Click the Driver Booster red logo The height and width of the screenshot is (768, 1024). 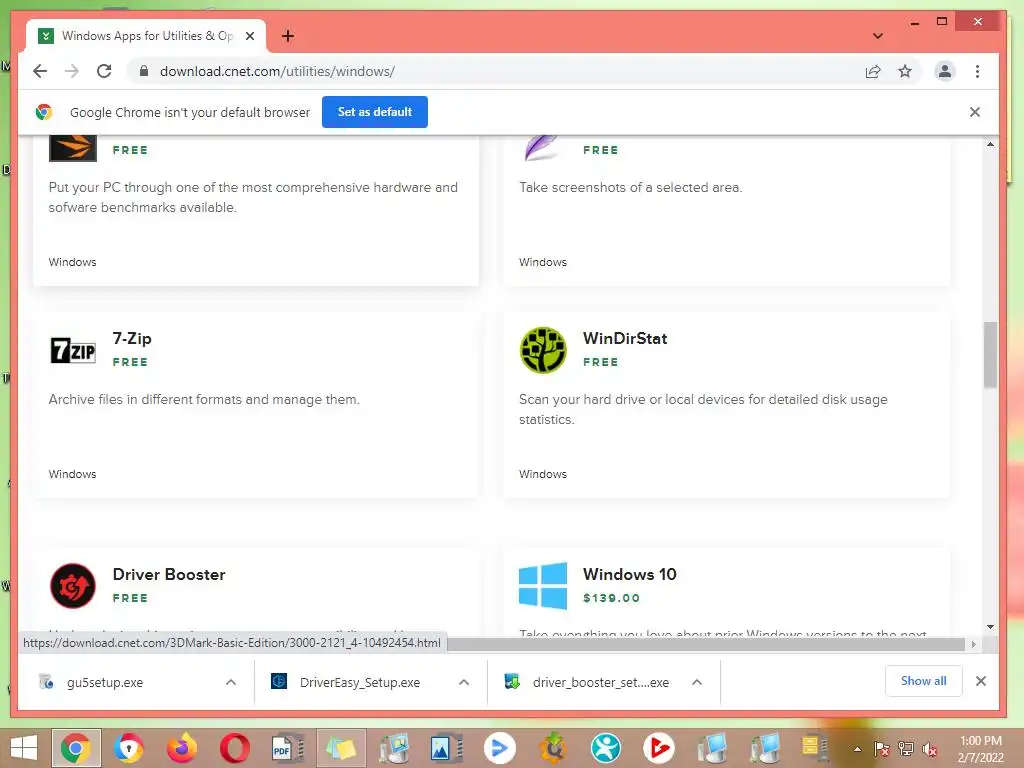pos(72,586)
